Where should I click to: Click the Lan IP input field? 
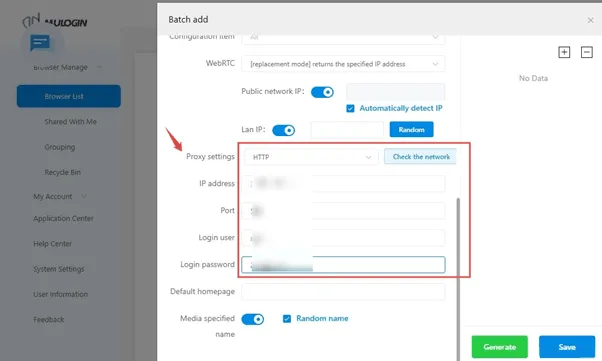pos(347,130)
